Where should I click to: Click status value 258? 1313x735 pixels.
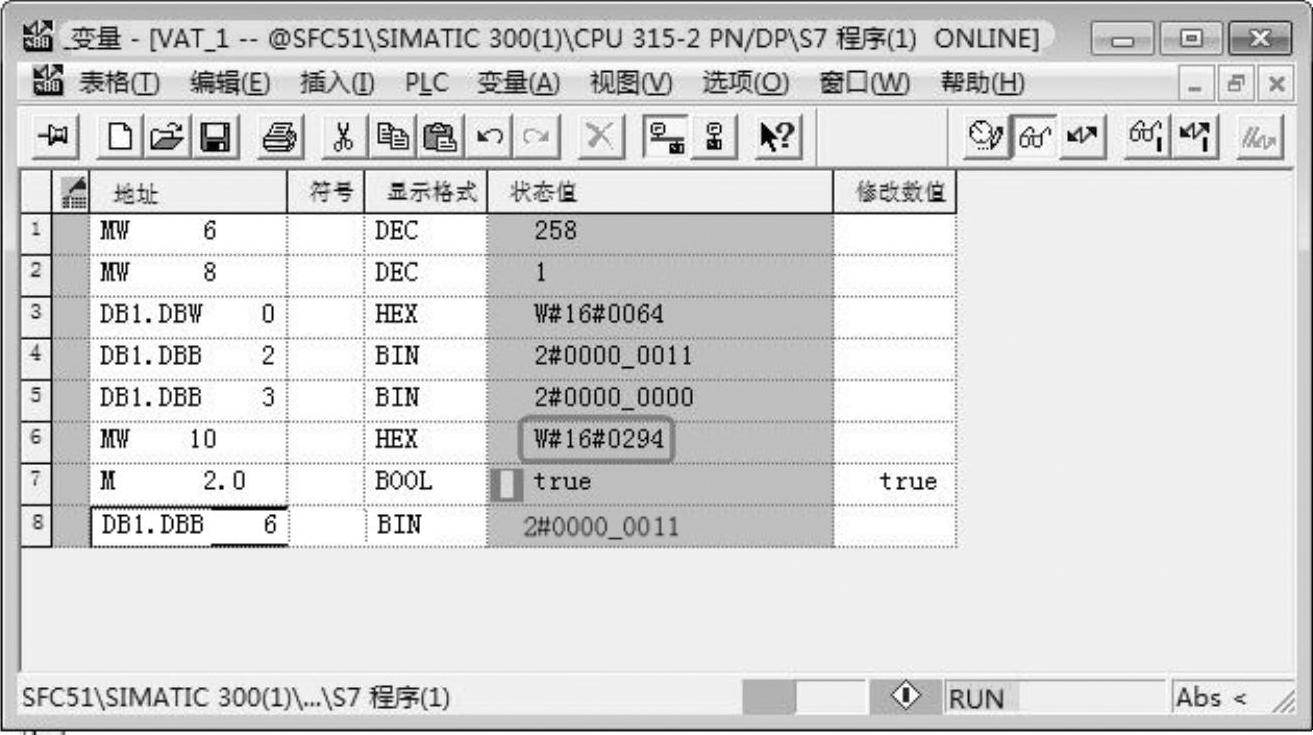557,230
